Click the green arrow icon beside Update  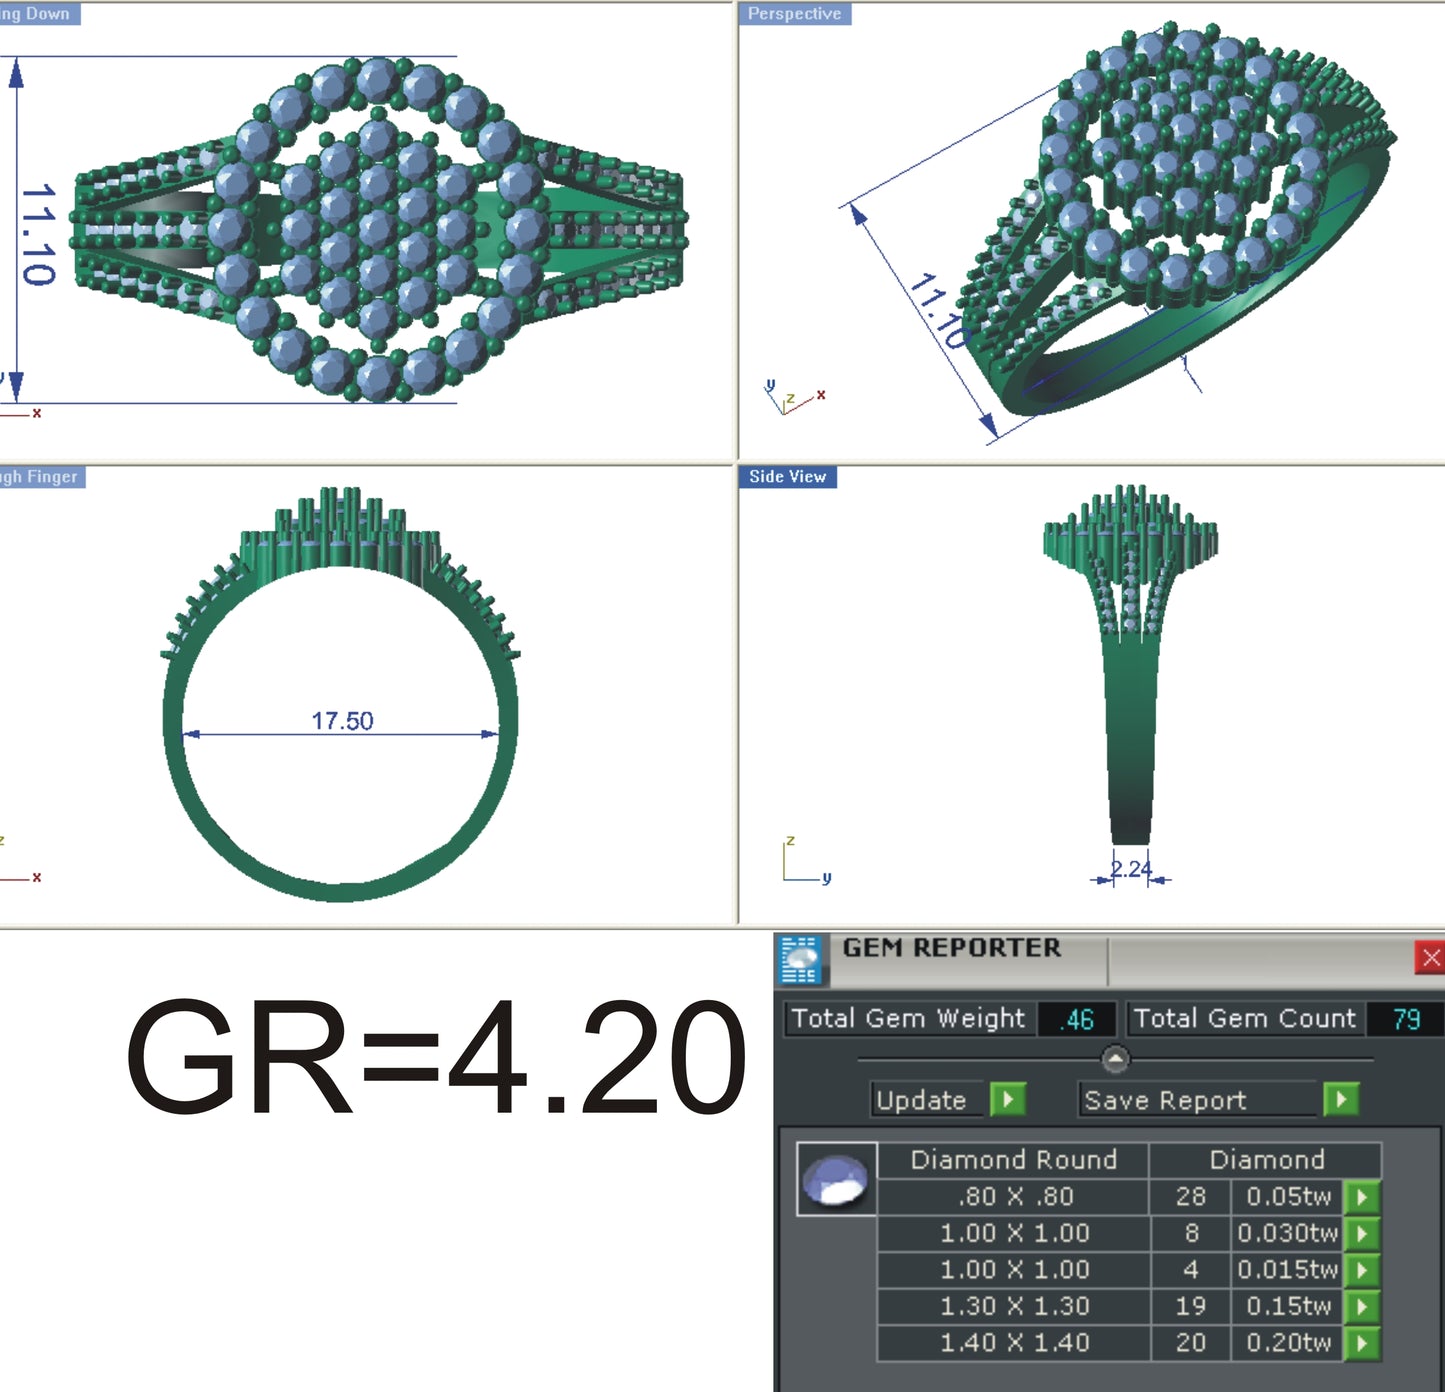coord(1007,1098)
